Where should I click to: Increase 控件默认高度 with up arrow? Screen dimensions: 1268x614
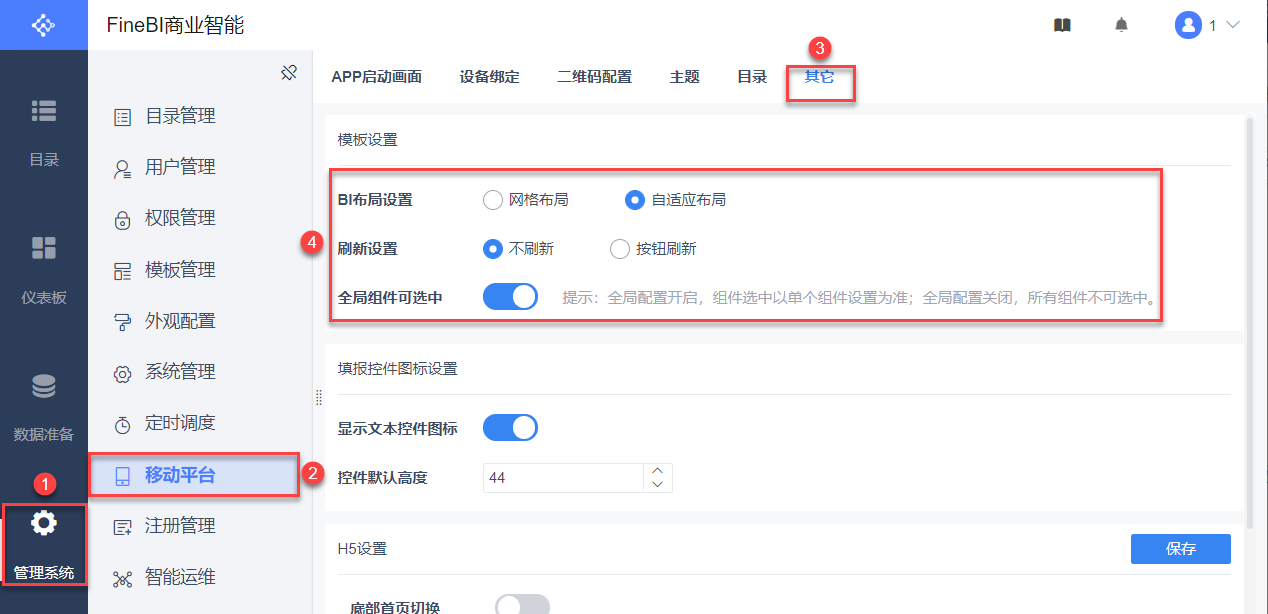[657, 470]
